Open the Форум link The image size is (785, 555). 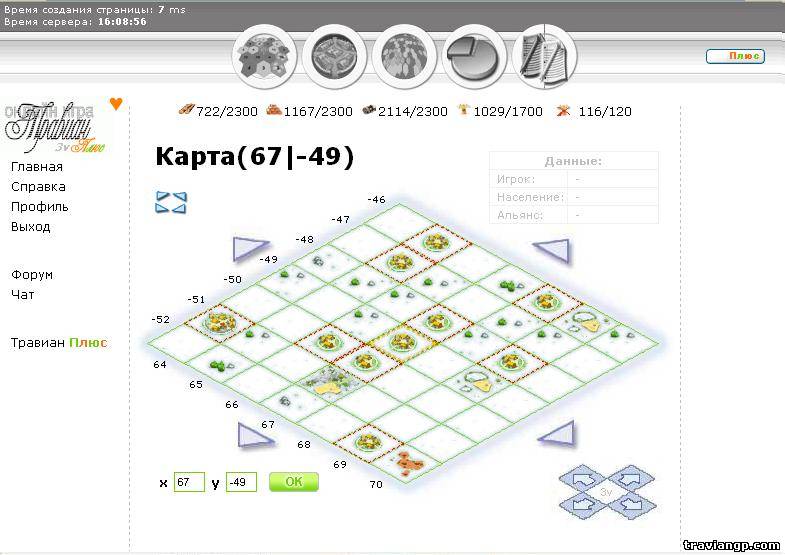point(32,275)
